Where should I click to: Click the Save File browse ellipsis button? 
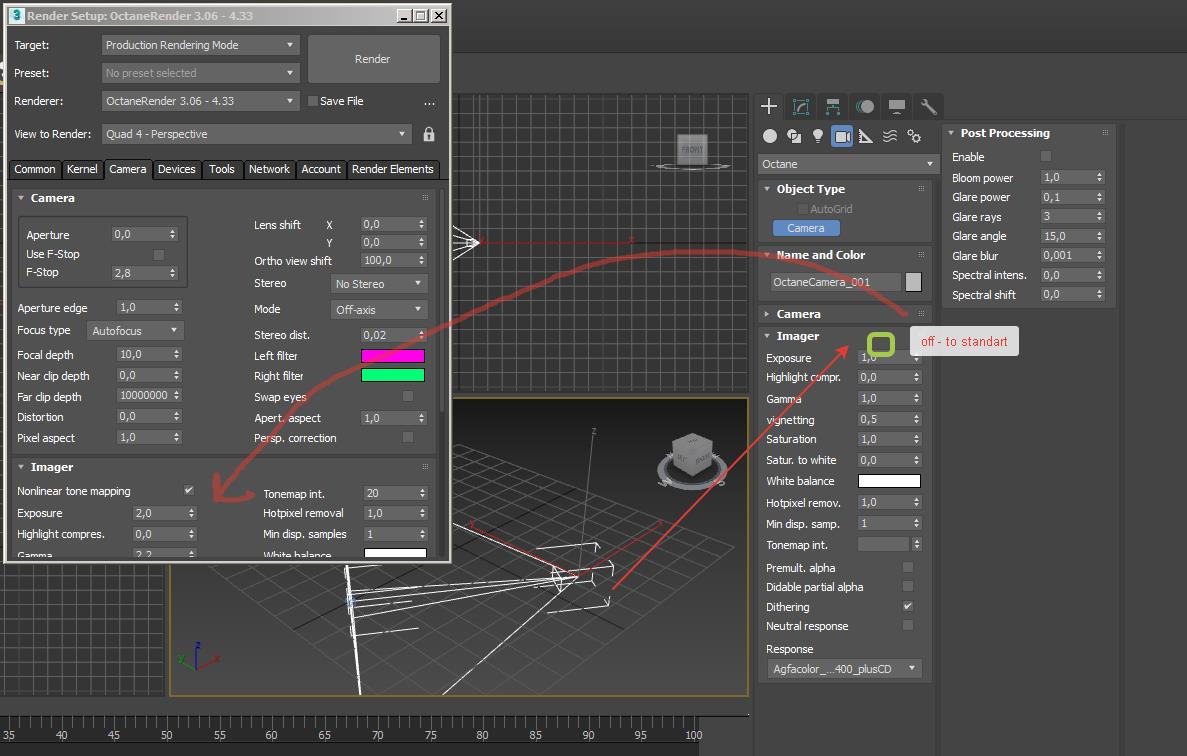click(429, 101)
